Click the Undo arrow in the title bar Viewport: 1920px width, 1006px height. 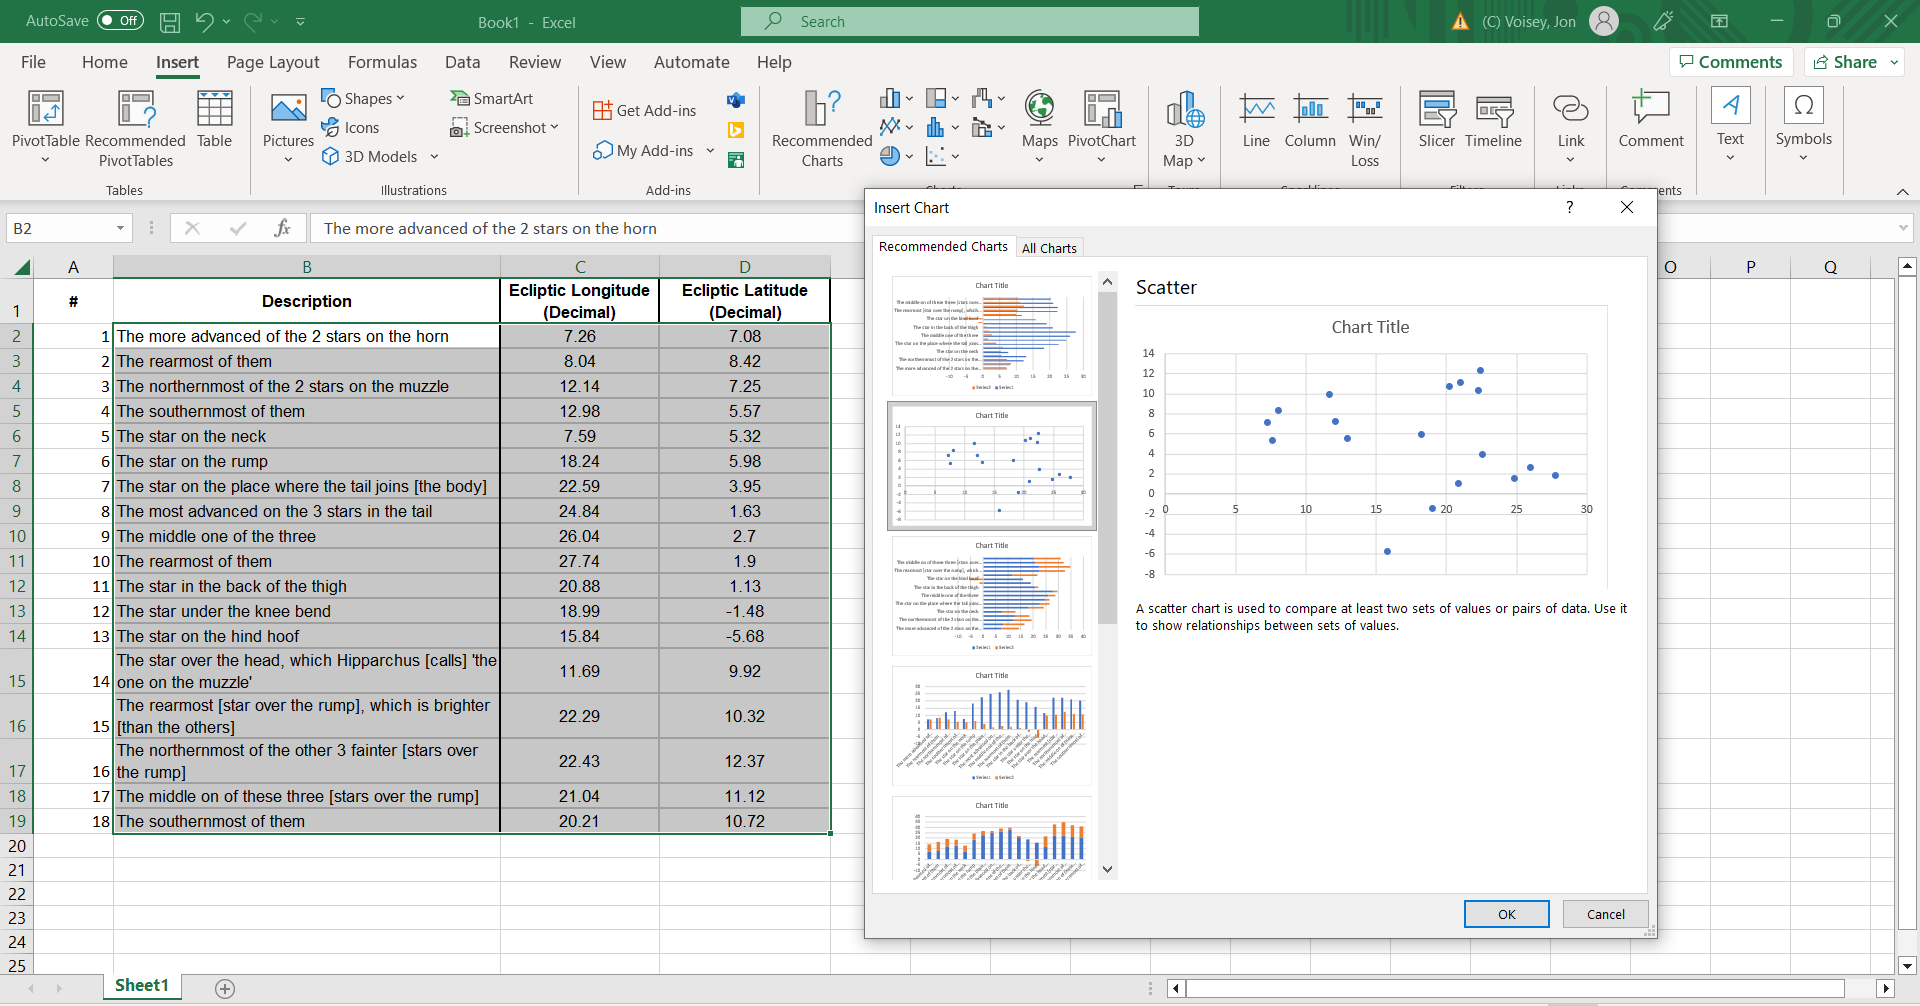pos(205,21)
